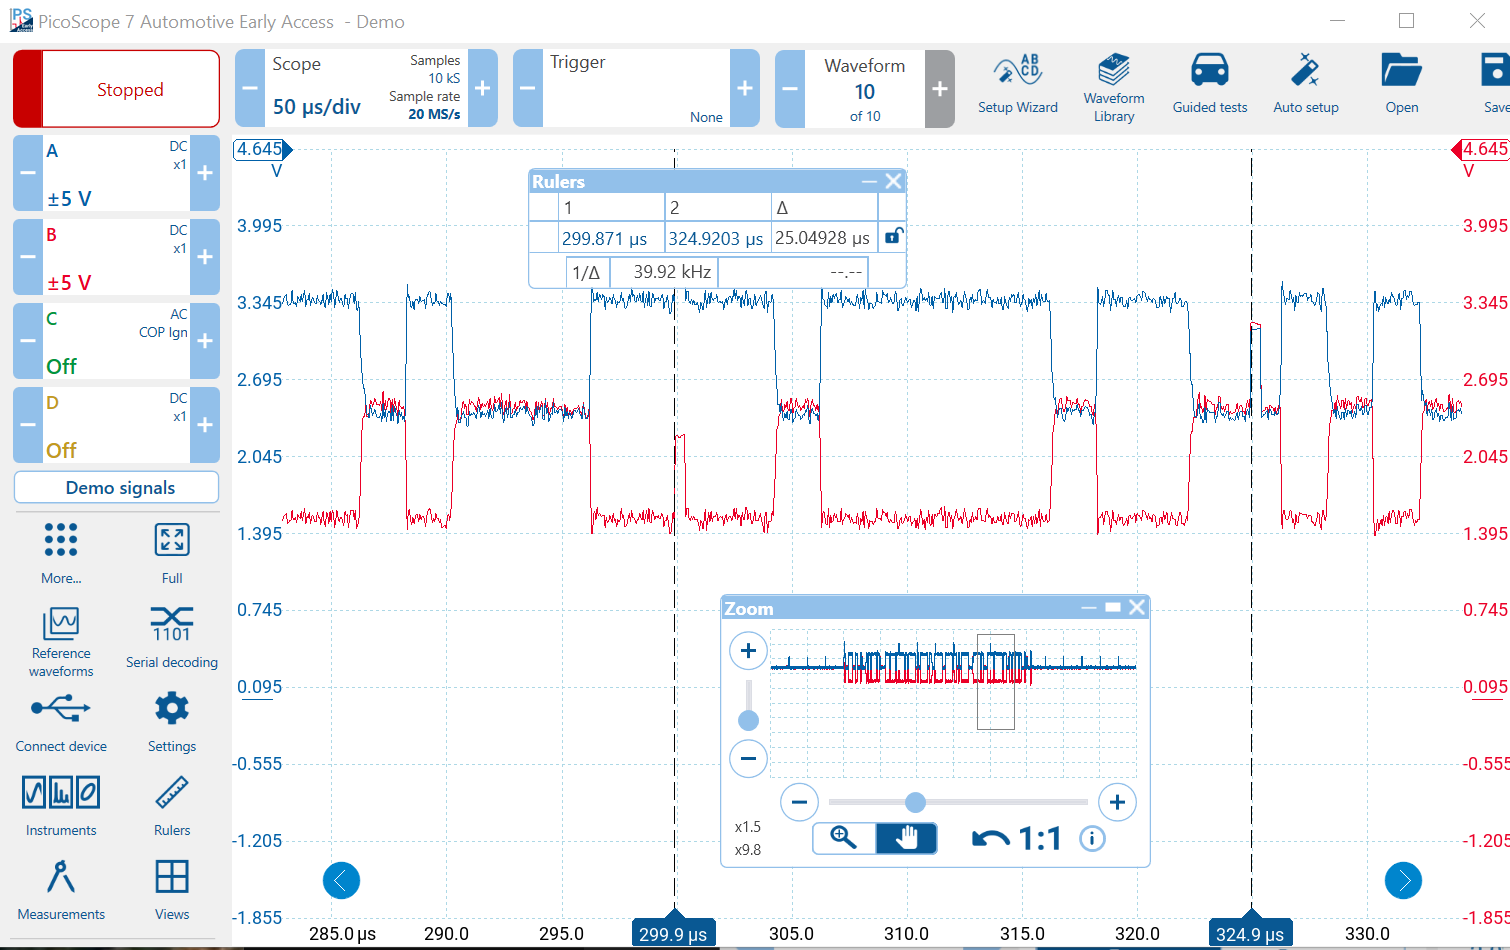
Task: Click Channel C plus button
Action: click(205, 341)
